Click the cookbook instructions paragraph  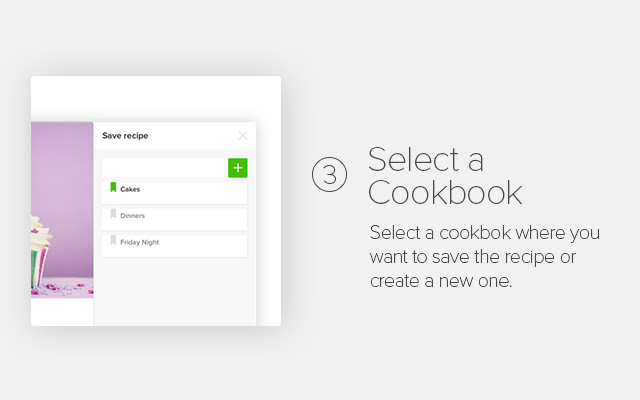click(x=484, y=257)
